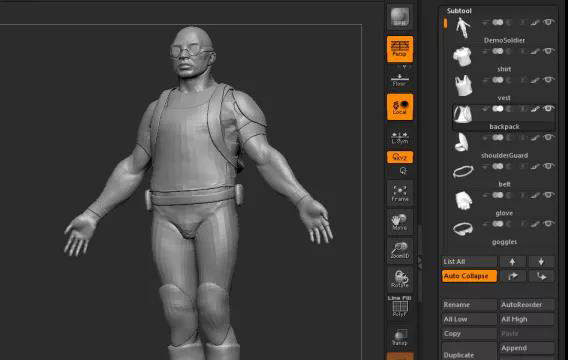The height and width of the screenshot is (360, 568).
Task: Click the curved down-right arrow button
Action: (x=541, y=276)
